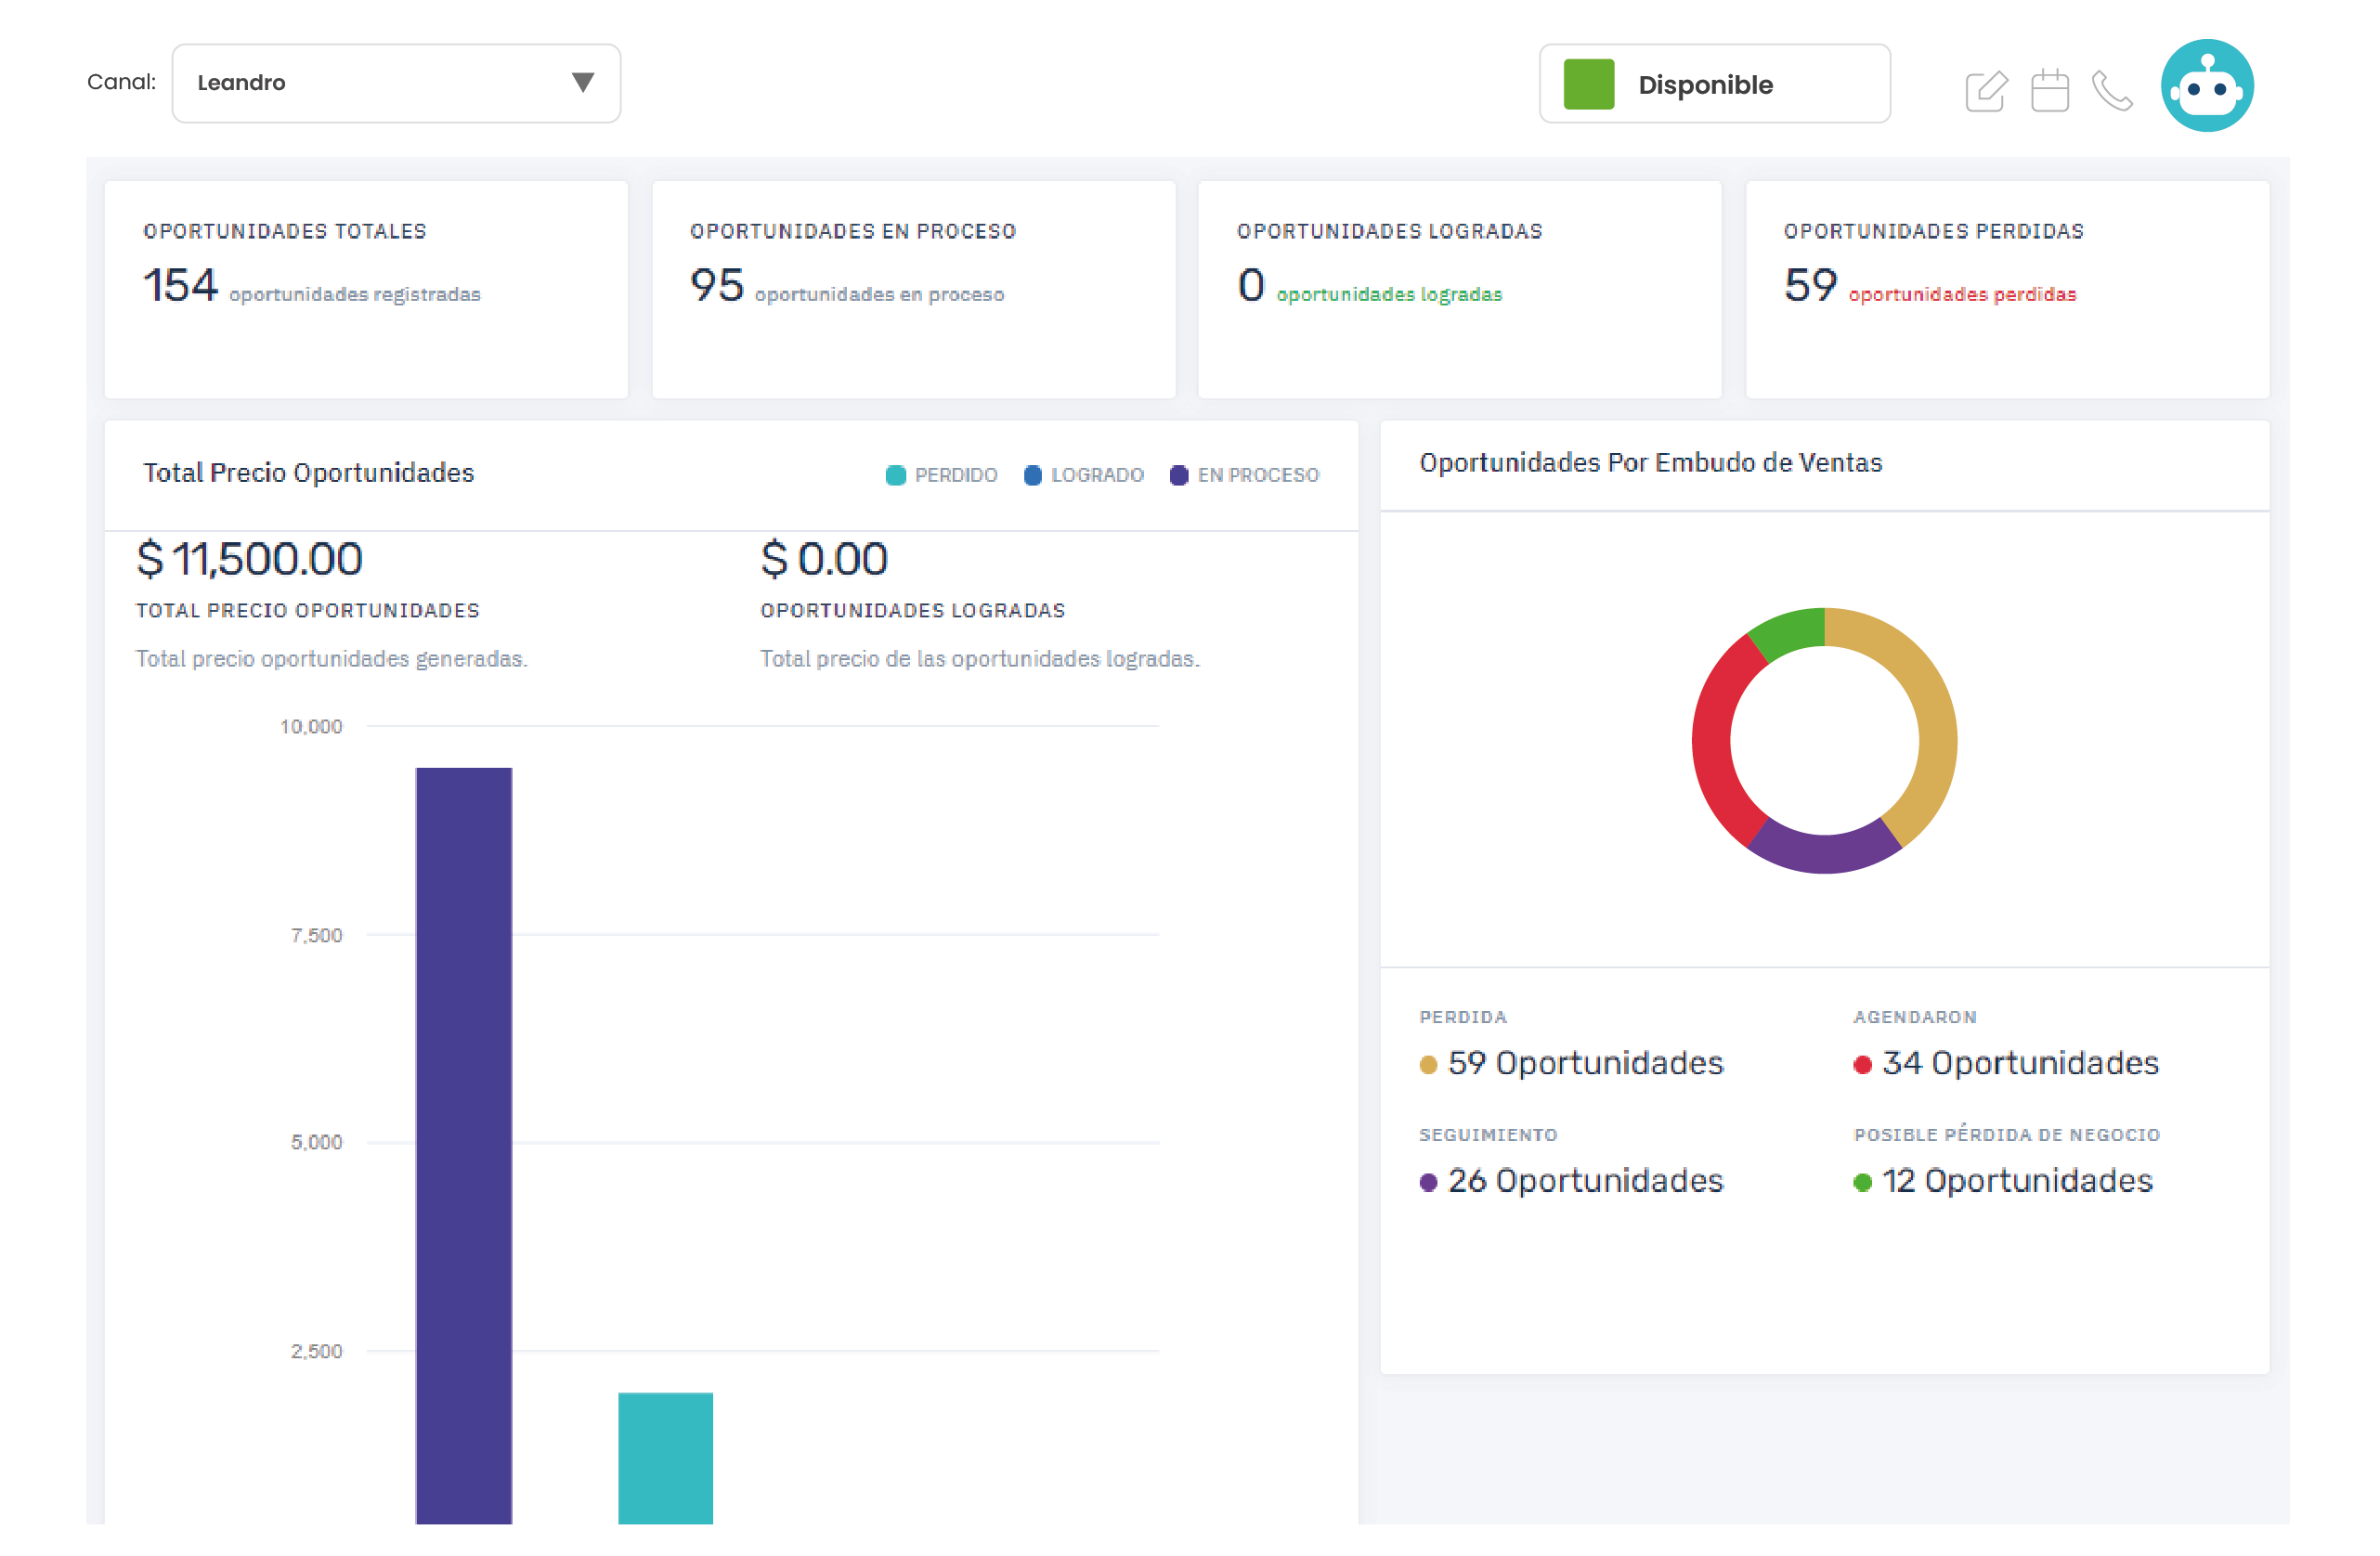Click the phone call icon
Screen dimensions: 2380x1556
[x=2112, y=91]
